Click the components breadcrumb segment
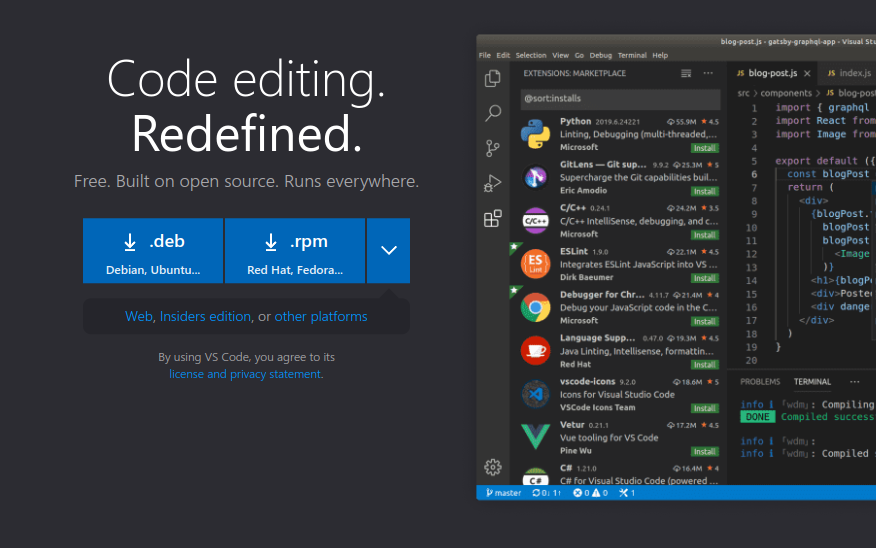 [785, 93]
